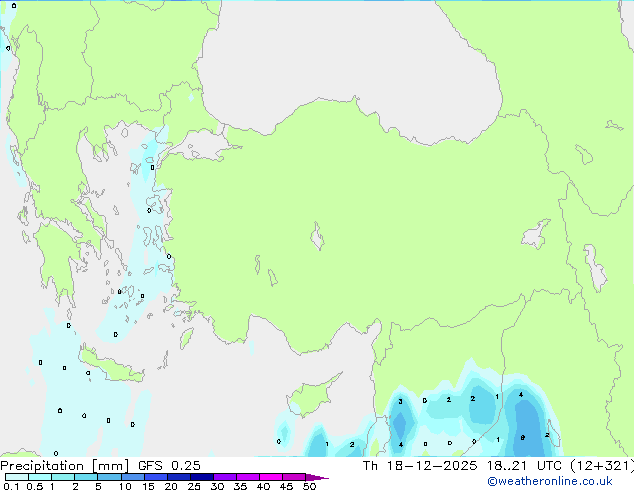The height and width of the screenshot is (490, 634).
Task: Click the "20" legend tick label
Action: [171, 486]
